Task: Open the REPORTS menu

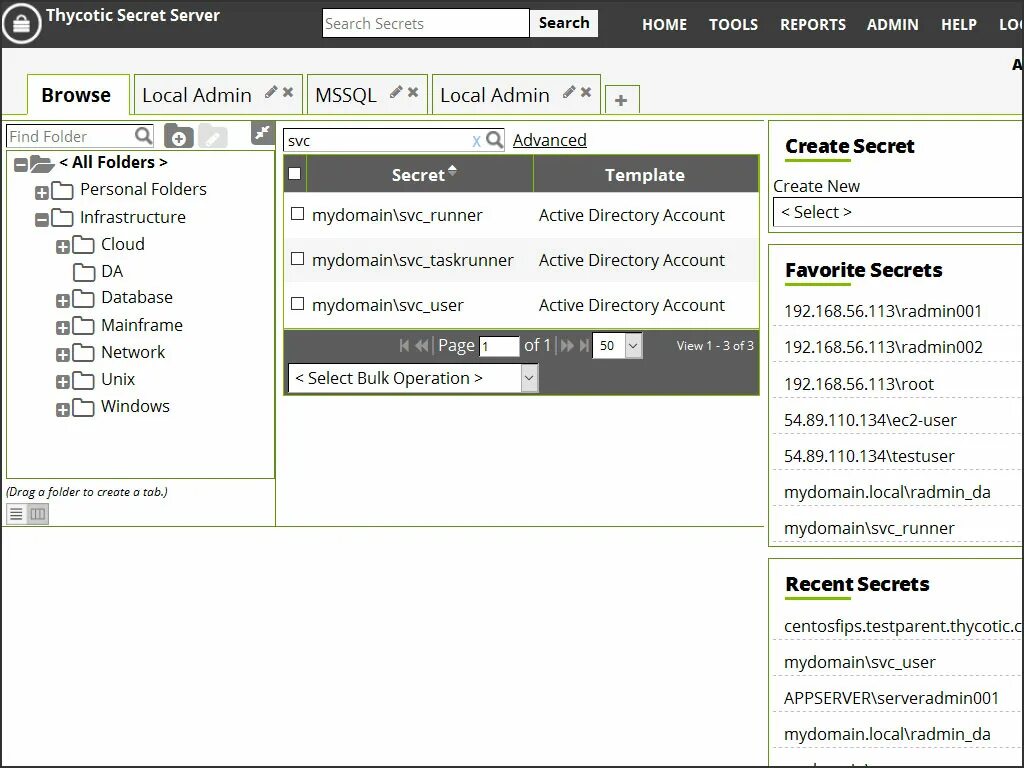Action: 812,25
